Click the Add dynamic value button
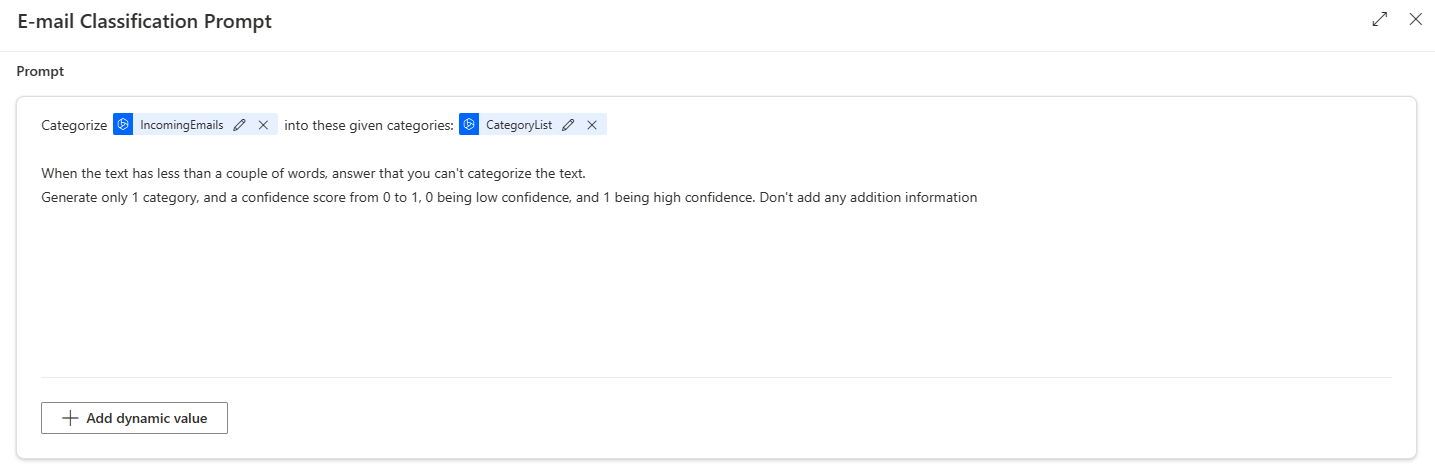This screenshot has height=470, width=1435. click(x=134, y=418)
